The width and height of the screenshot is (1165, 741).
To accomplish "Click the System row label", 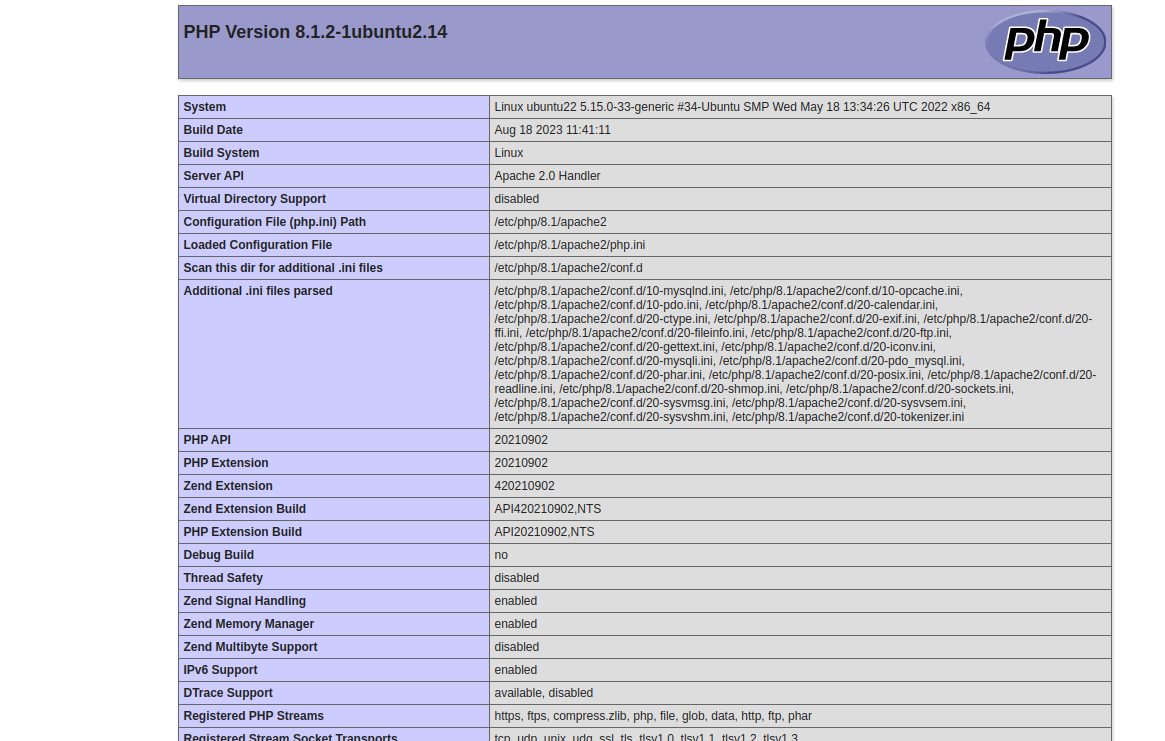I will click(205, 107).
